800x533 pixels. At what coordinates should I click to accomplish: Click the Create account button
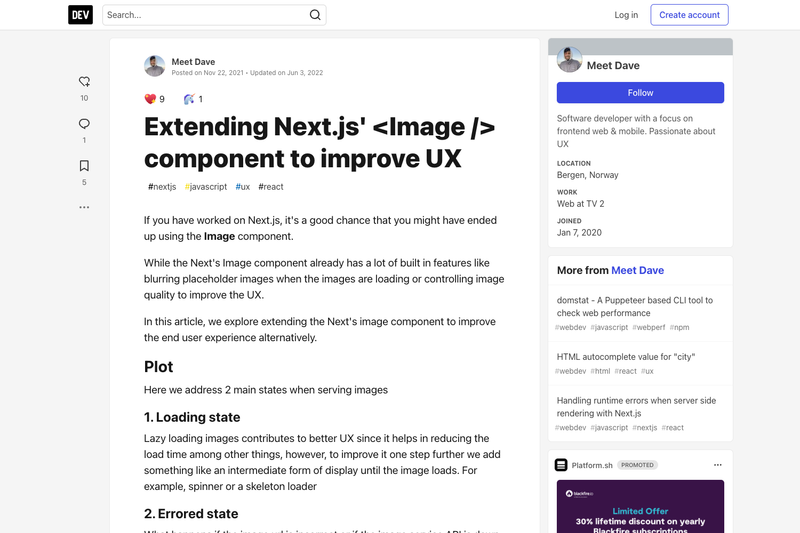point(689,15)
